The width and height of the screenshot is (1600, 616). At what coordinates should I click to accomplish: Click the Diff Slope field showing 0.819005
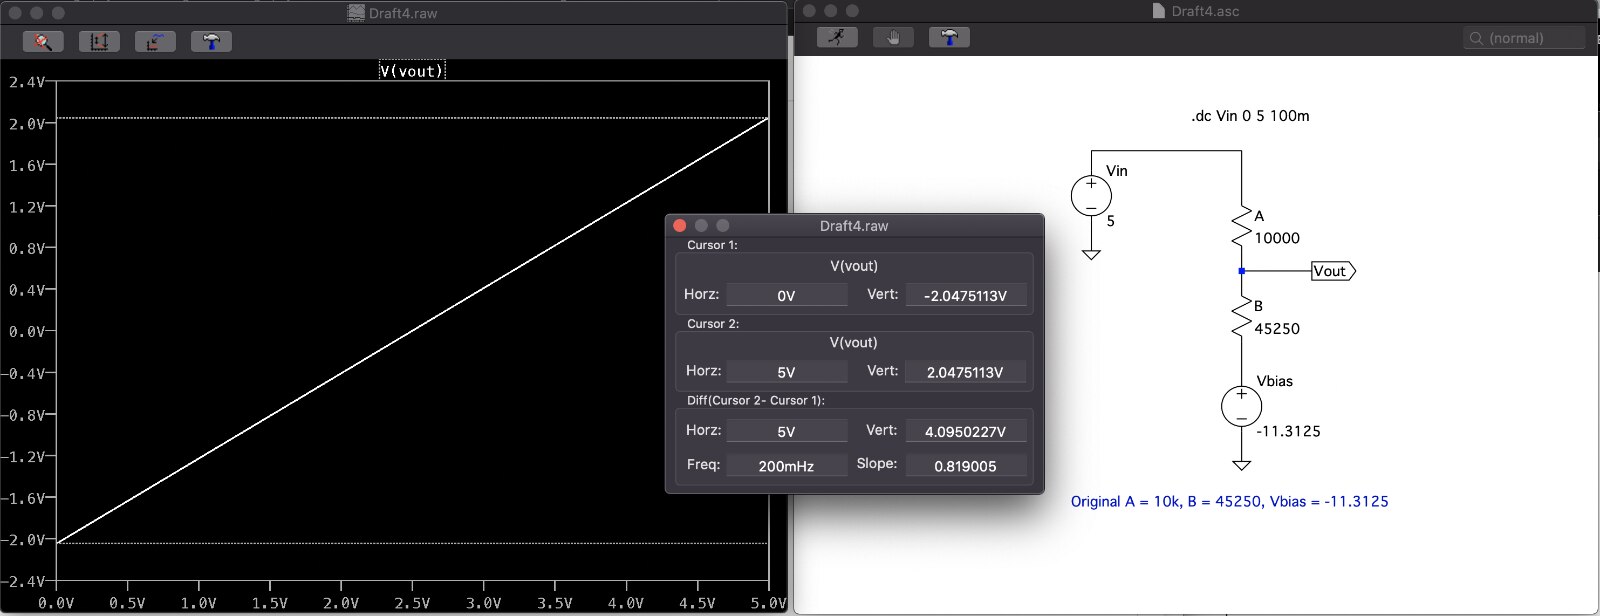click(965, 465)
